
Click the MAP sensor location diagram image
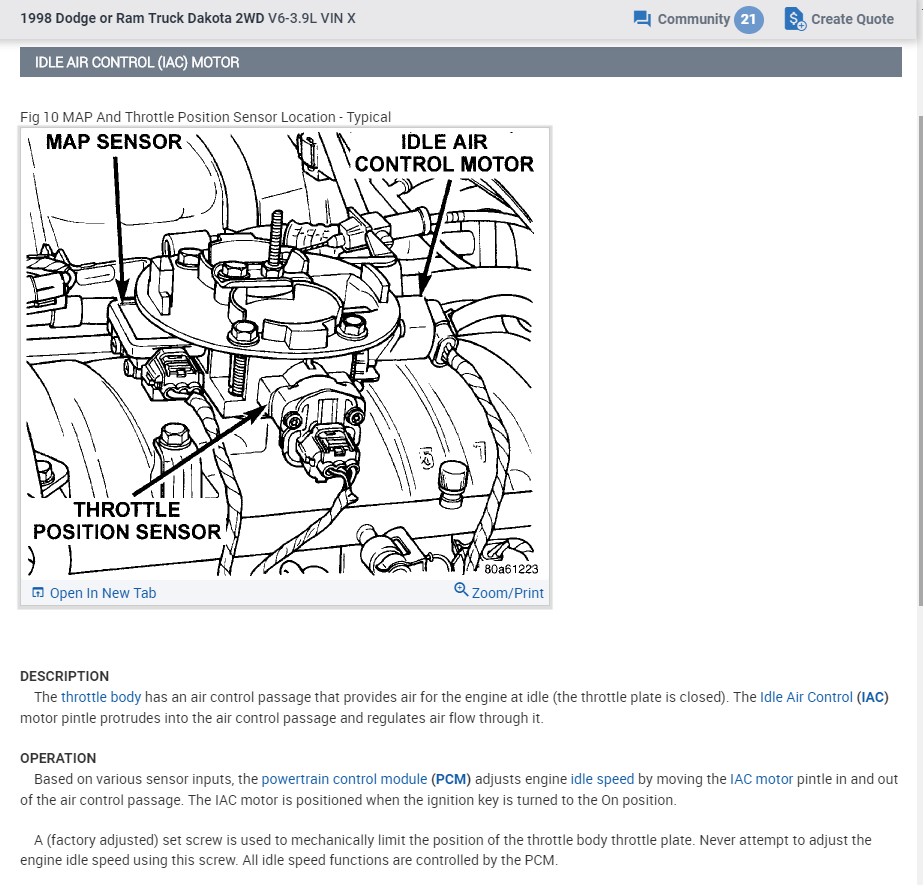285,353
